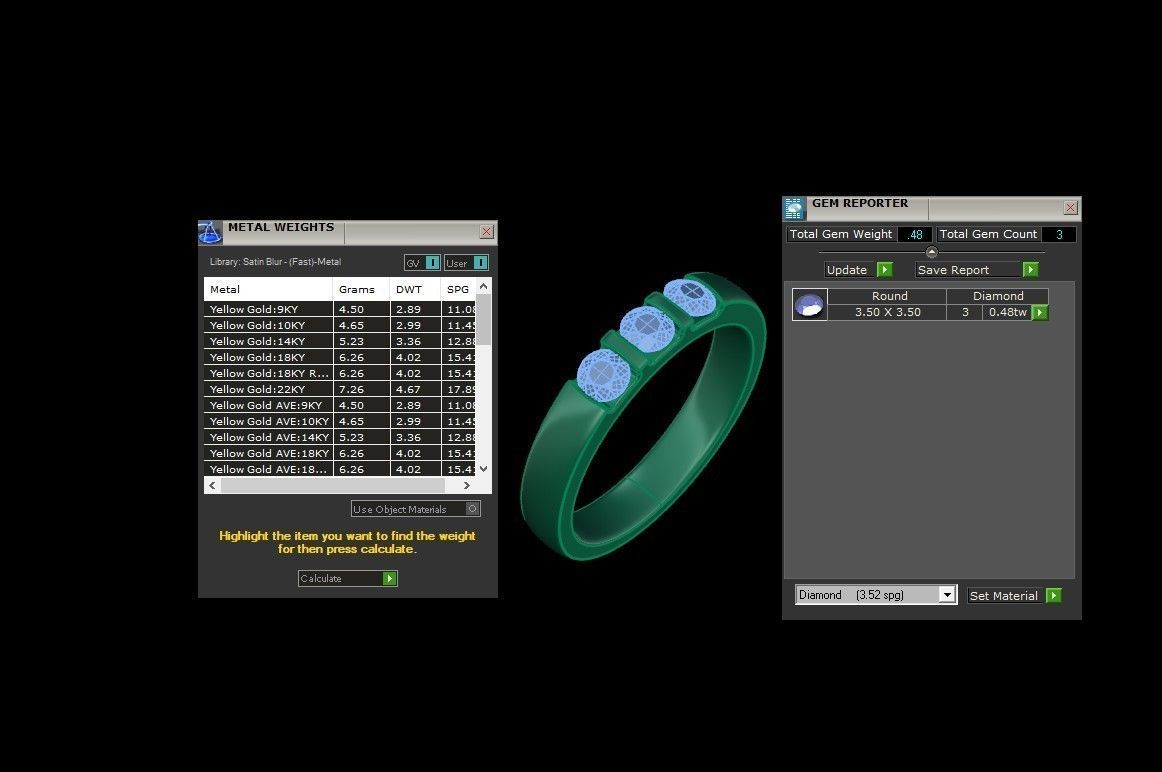Viewport: 1162px width, 772px height.
Task: Click the 0.48tw gem weight cell
Action: pos(1007,313)
